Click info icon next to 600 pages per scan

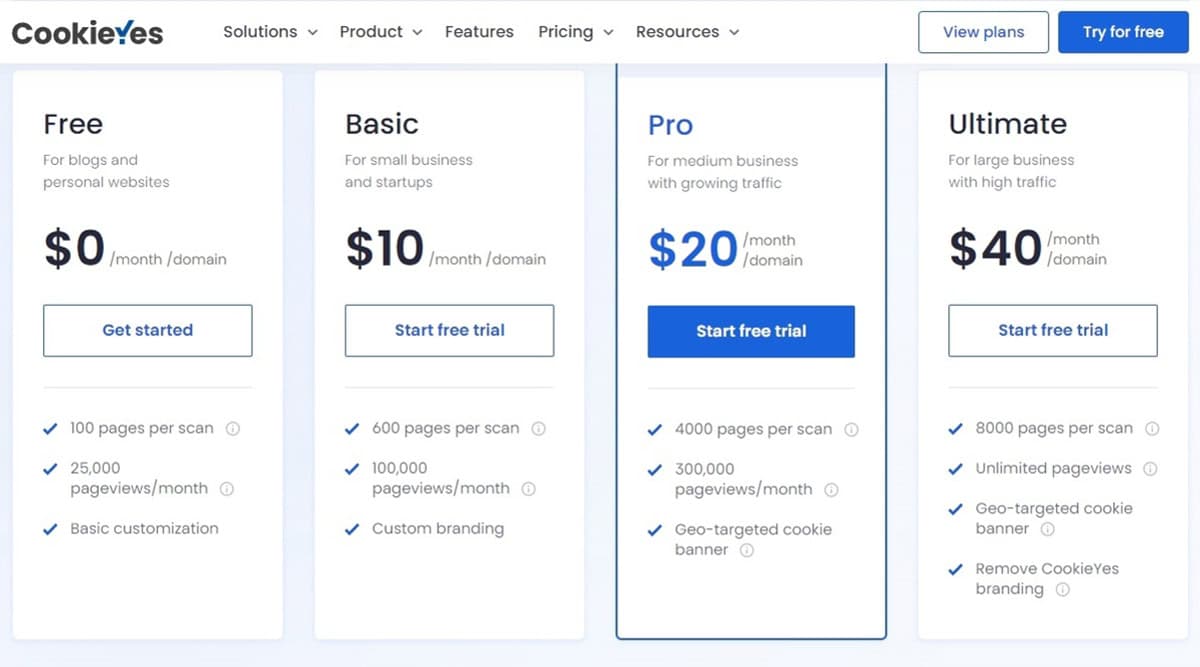point(538,429)
